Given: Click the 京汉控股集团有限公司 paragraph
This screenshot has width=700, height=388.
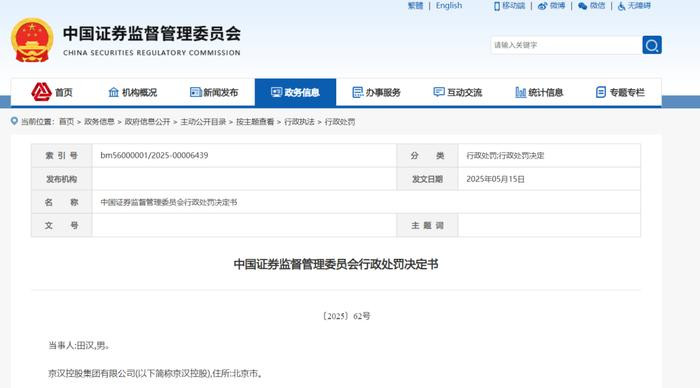Looking at the screenshot, I should click(155, 373).
